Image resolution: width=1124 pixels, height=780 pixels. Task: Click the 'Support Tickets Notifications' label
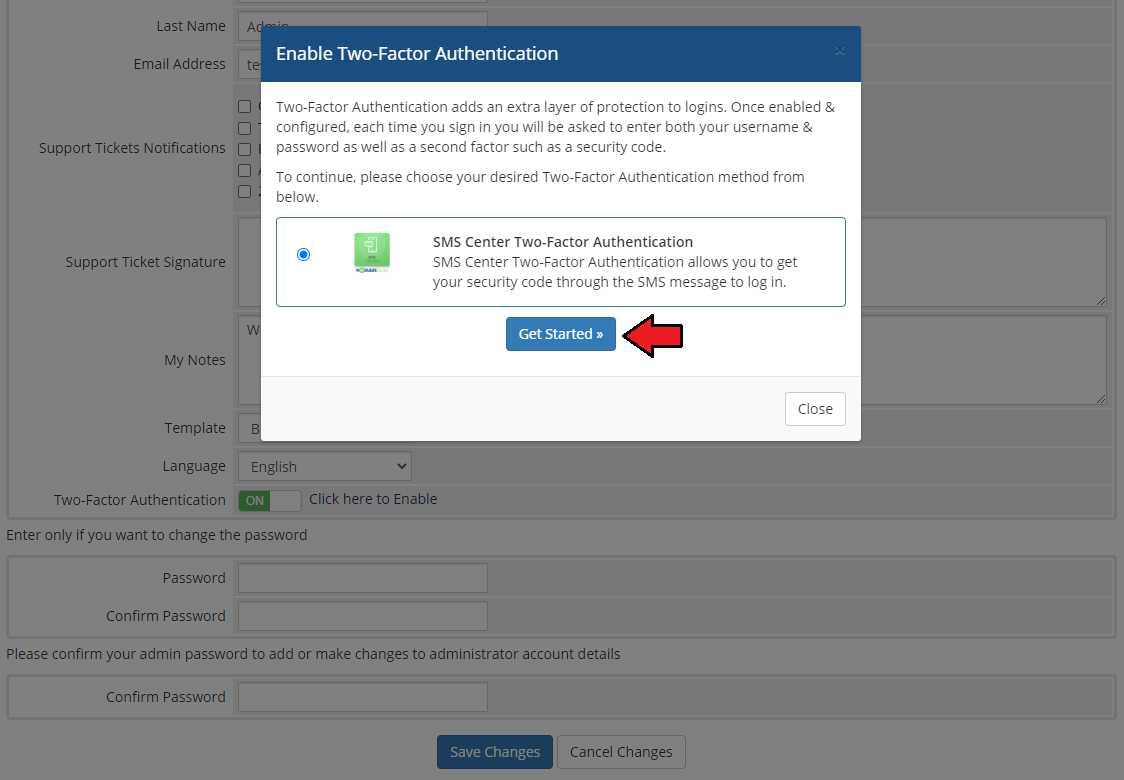[132, 148]
